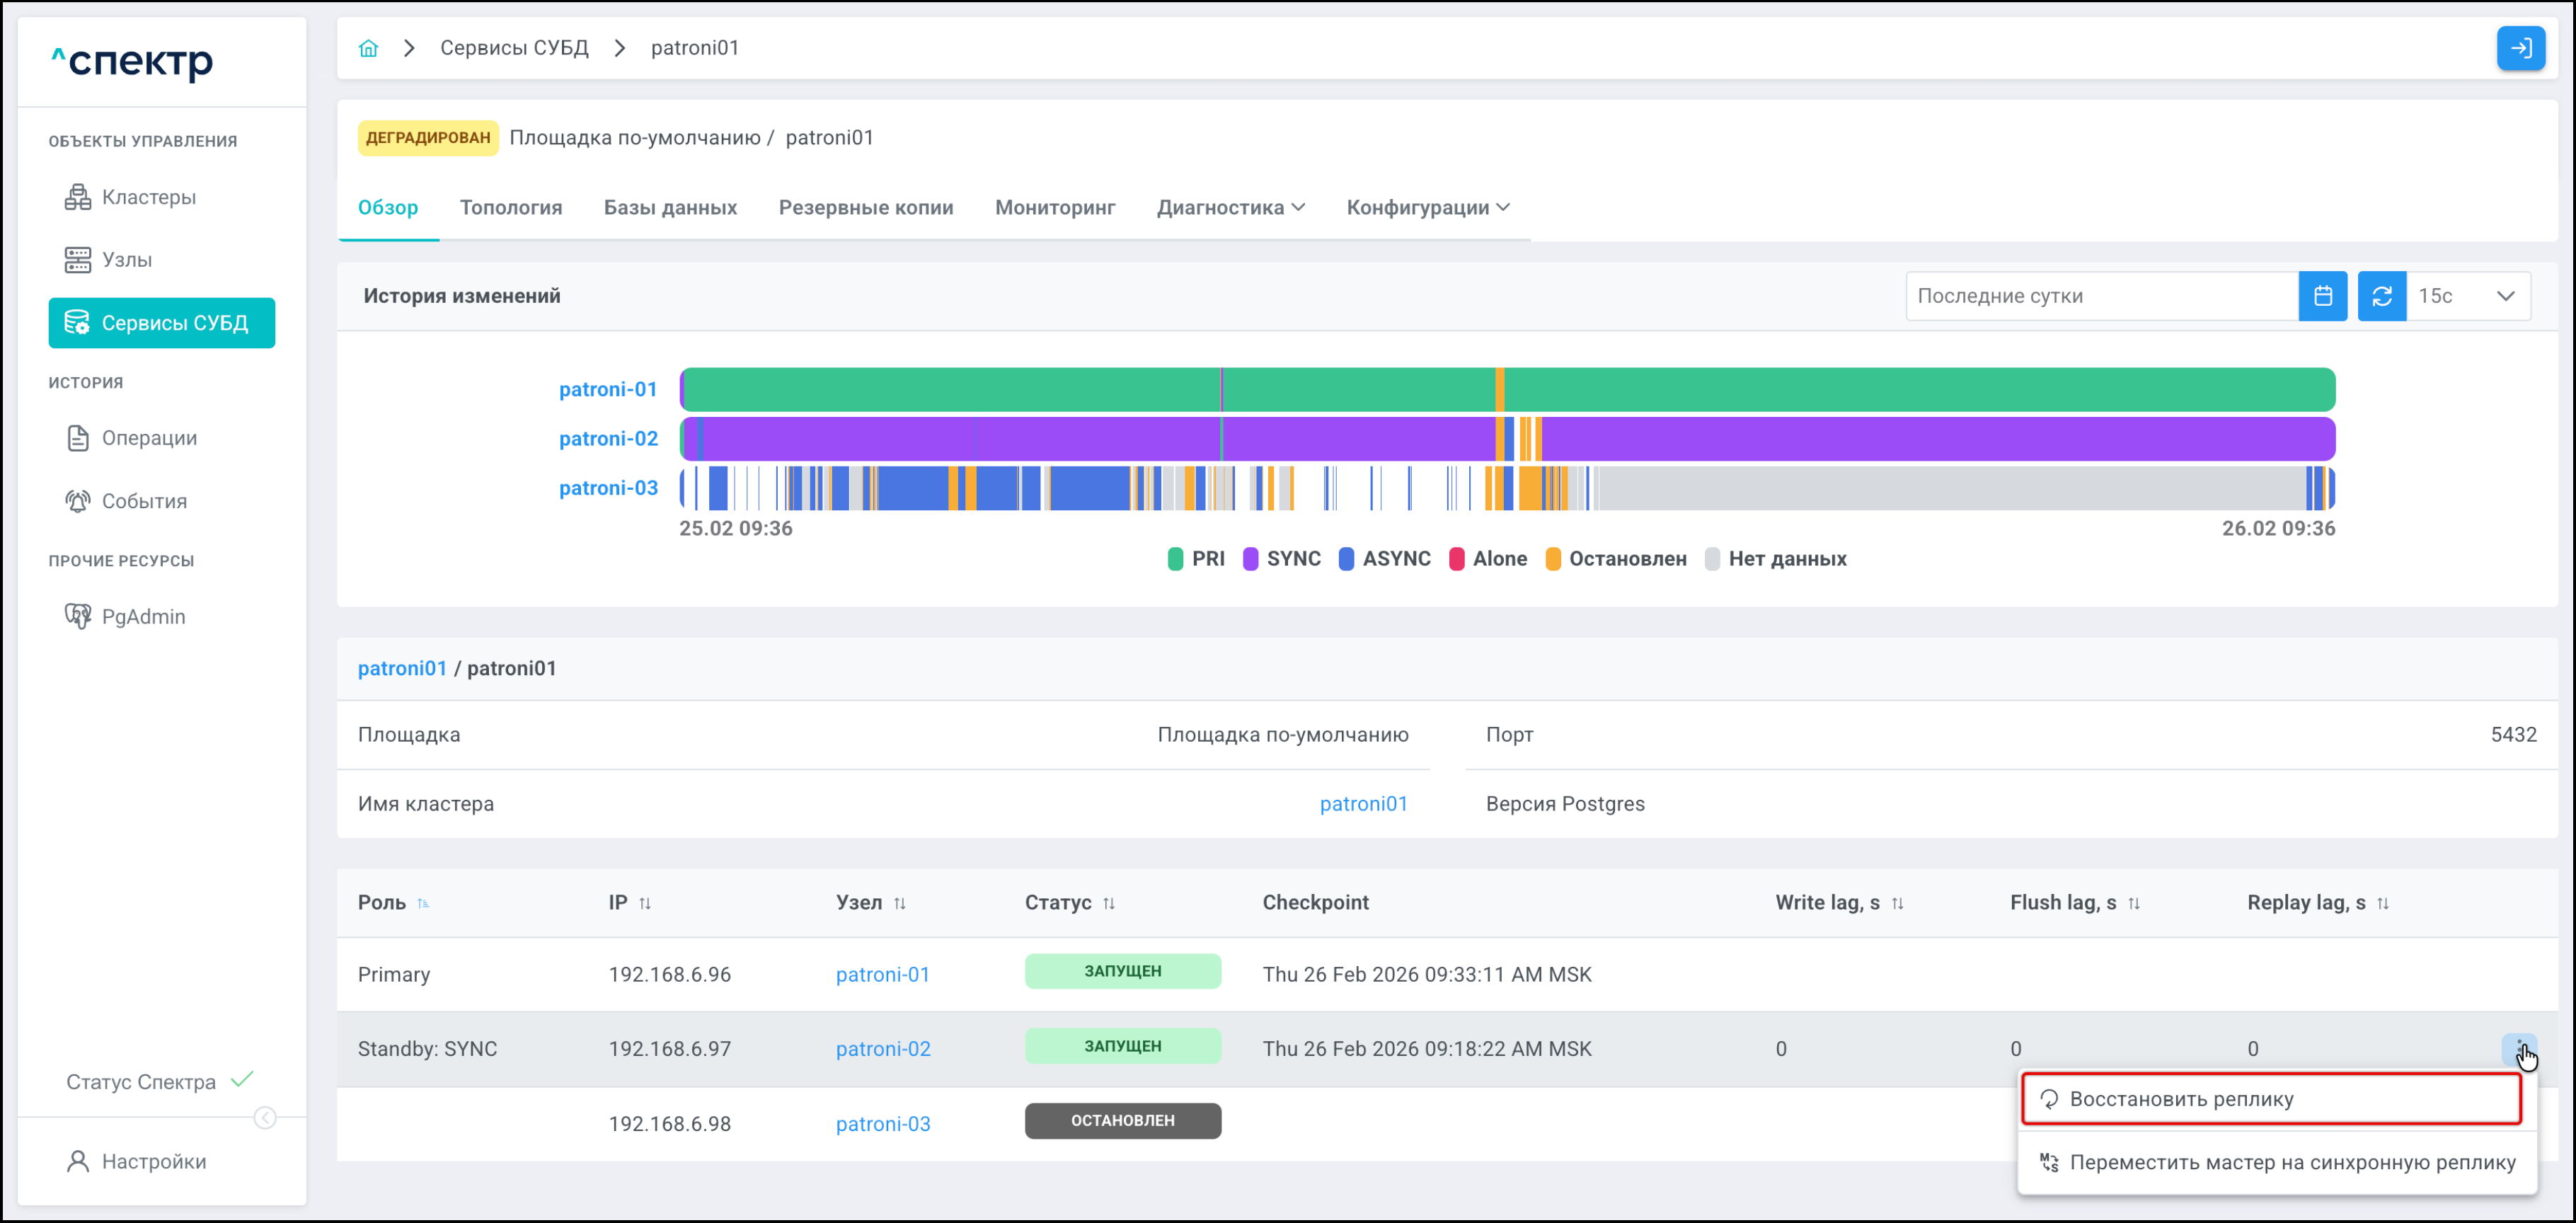Open the patroni-03 node link
The image size is (2576, 1223).
pos(882,1124)
